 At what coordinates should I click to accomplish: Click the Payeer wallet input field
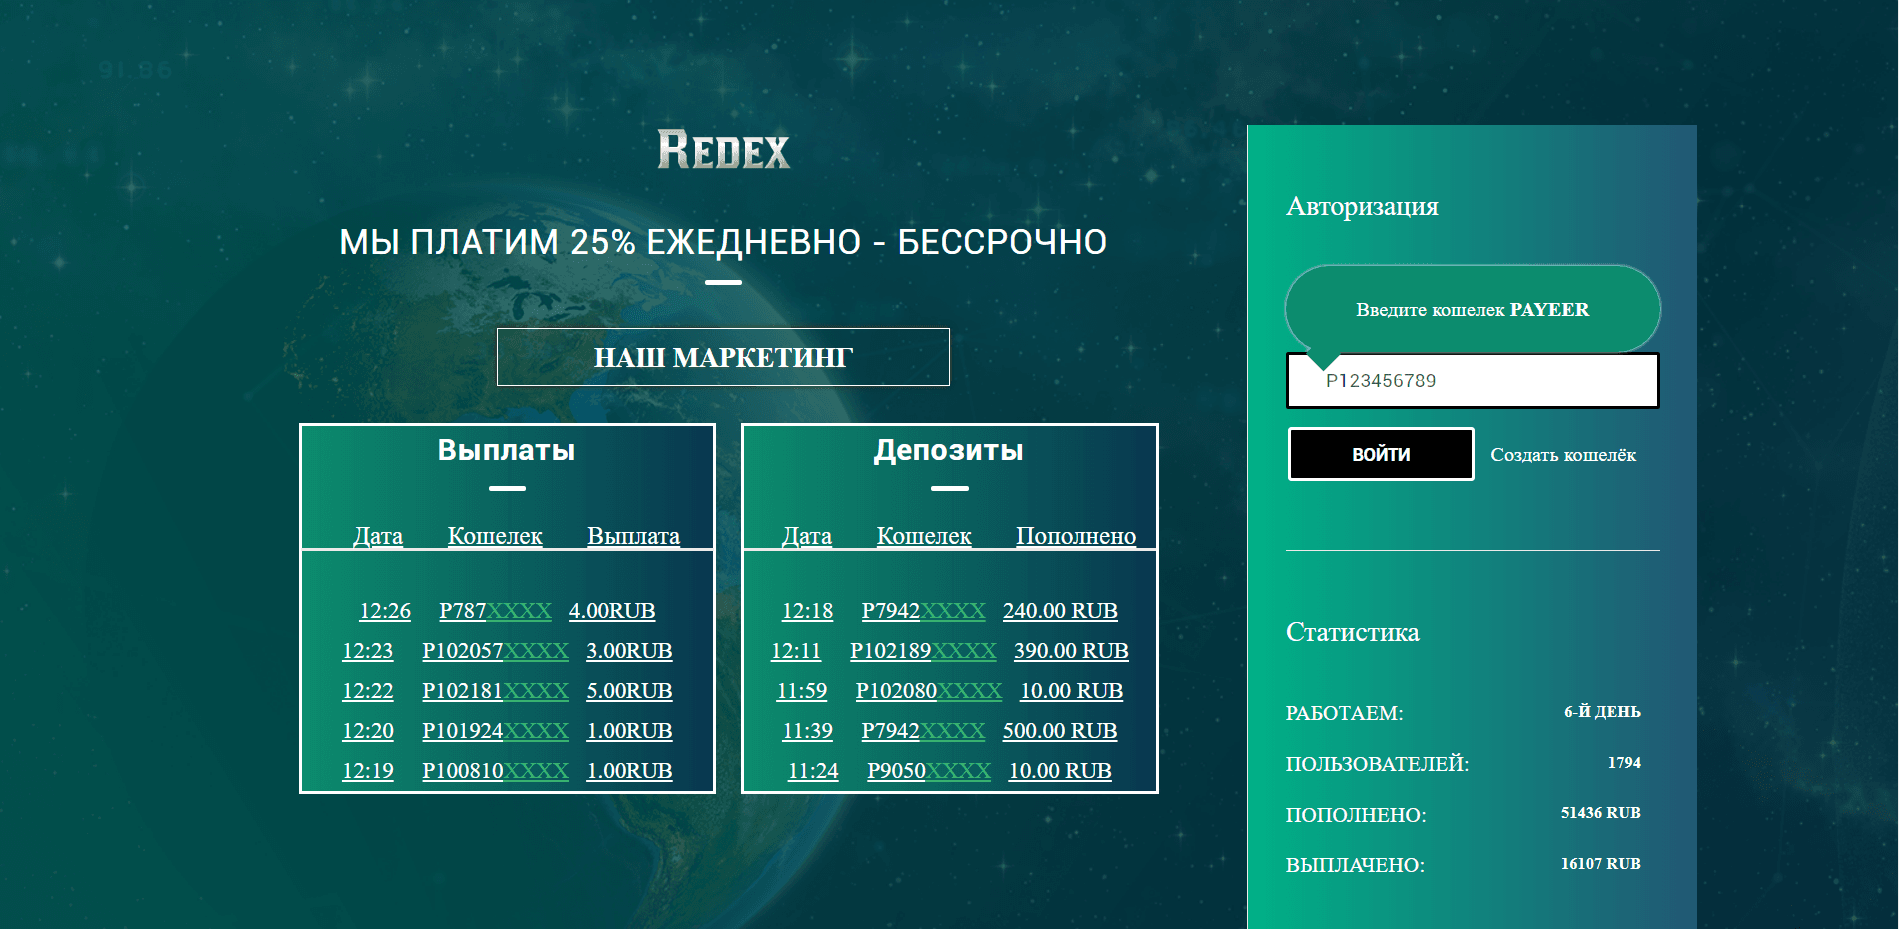[1472, 380]
